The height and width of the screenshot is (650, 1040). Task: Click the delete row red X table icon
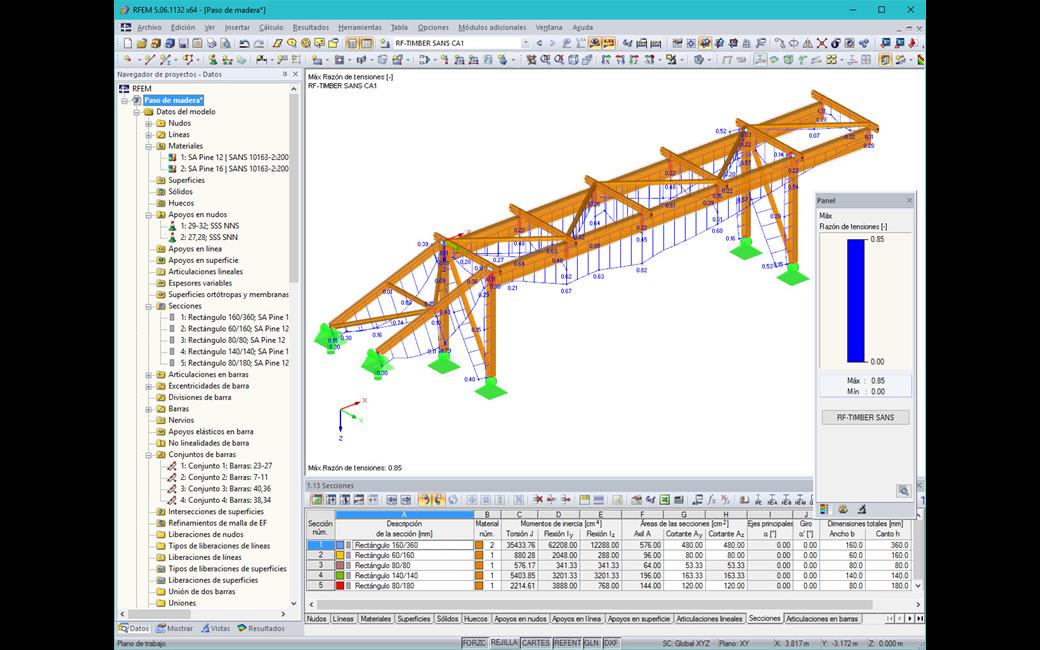point(539,499)
